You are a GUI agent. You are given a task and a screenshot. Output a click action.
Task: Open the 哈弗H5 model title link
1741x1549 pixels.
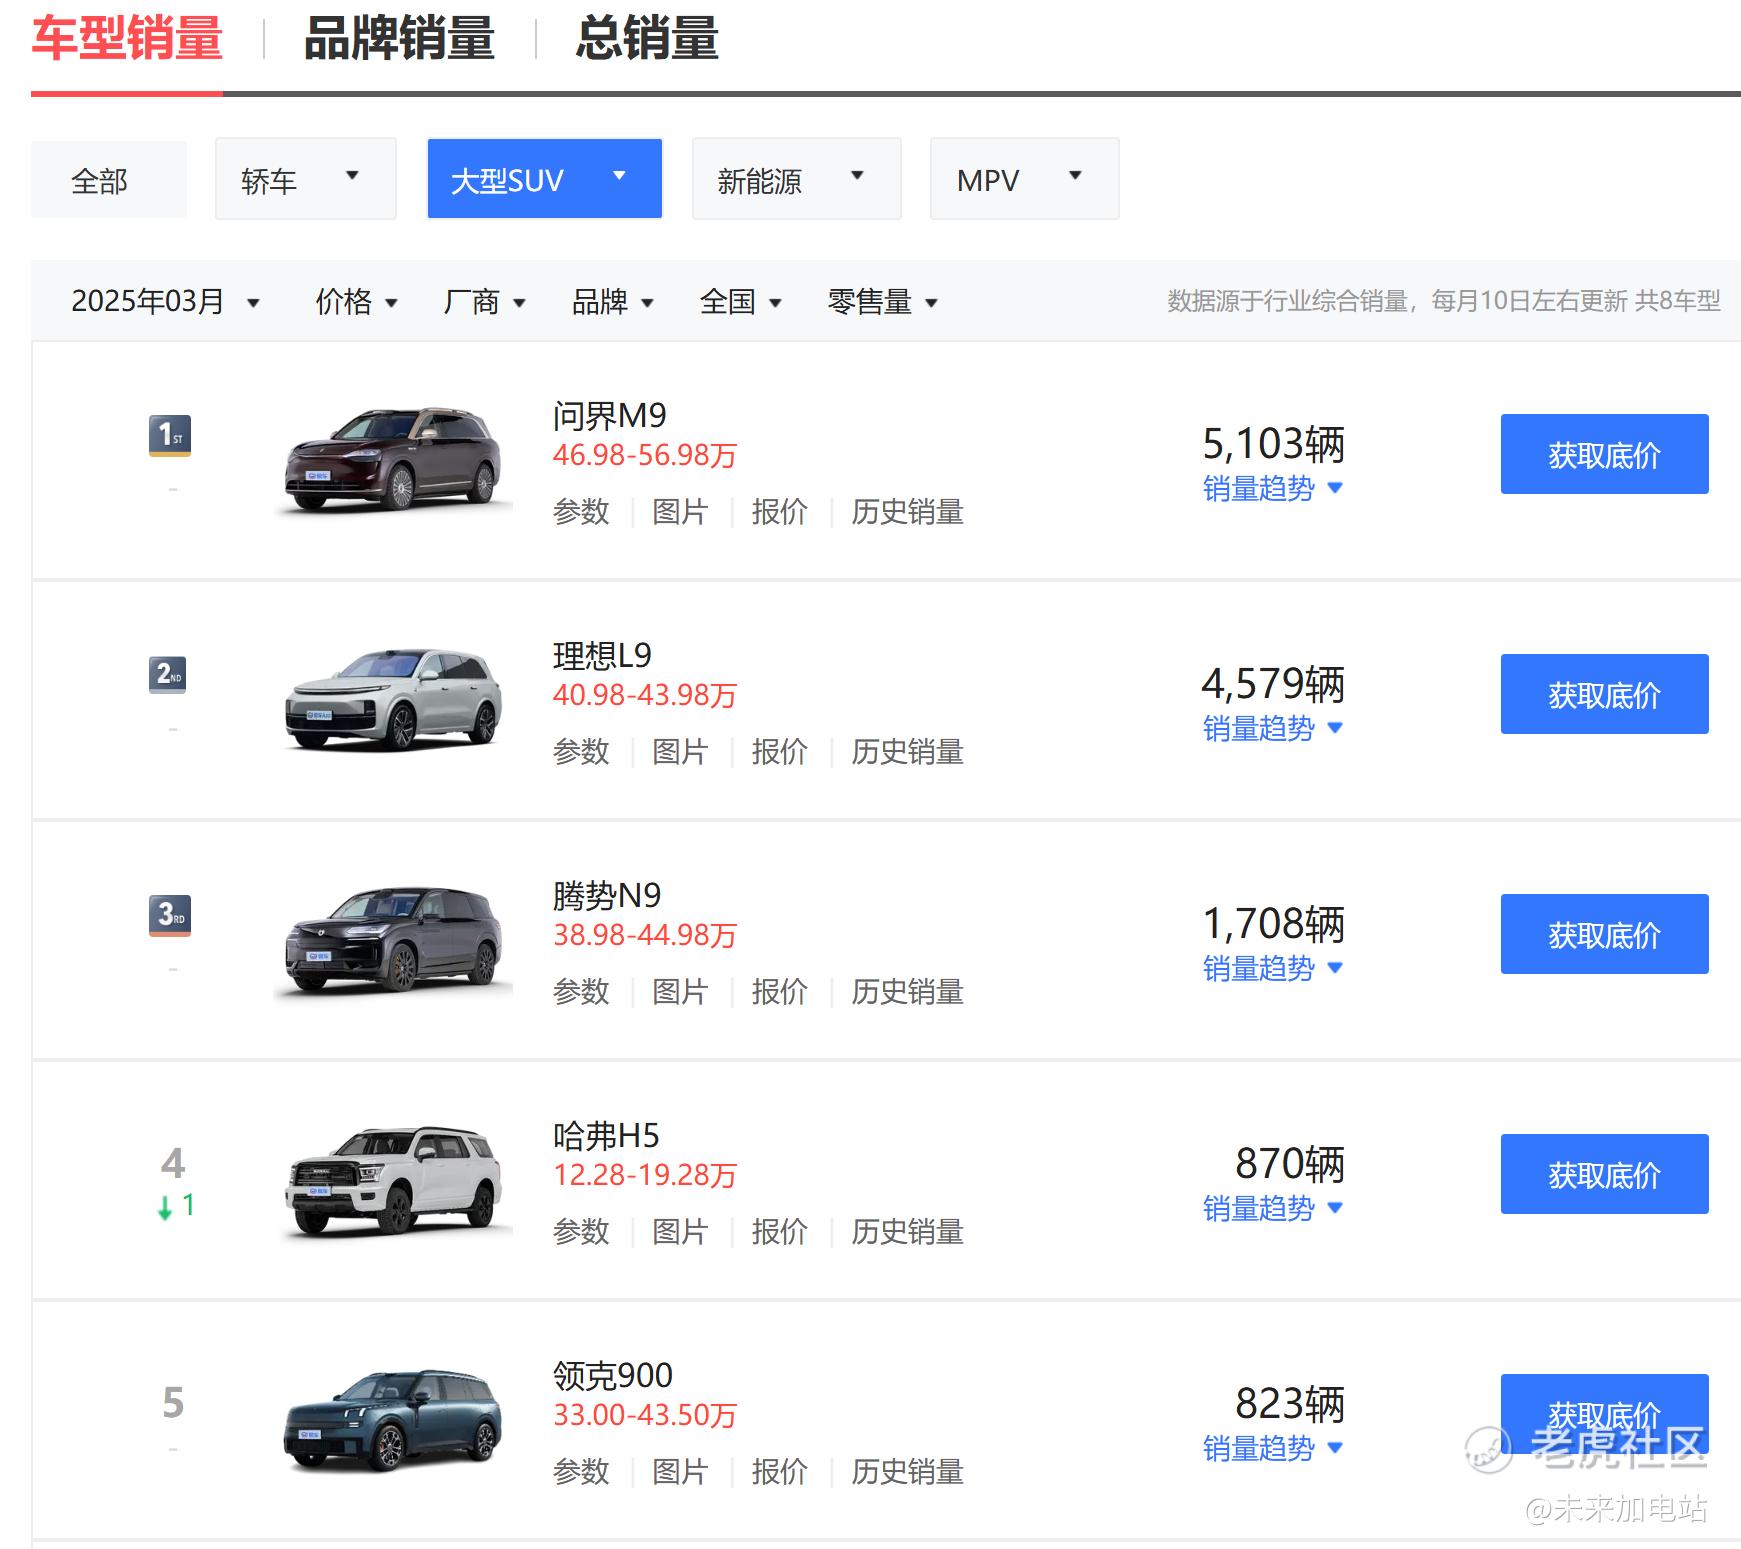(606, 1136)
